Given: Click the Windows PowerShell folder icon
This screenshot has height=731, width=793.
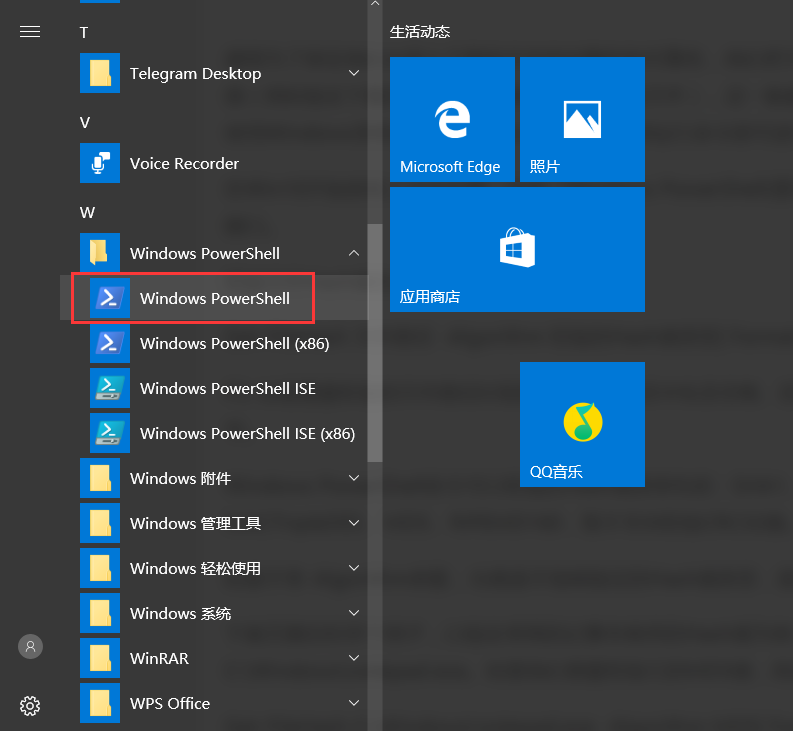Looking at the screenshot, I should (x=100, y=252).
